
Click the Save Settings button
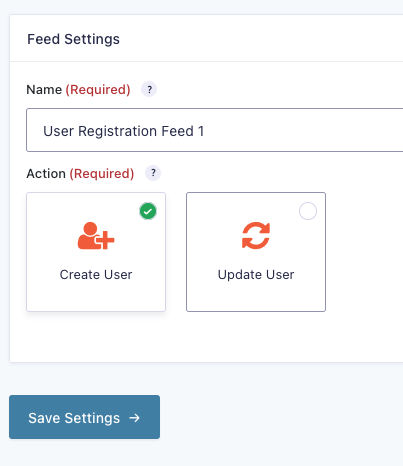(84, 417)
